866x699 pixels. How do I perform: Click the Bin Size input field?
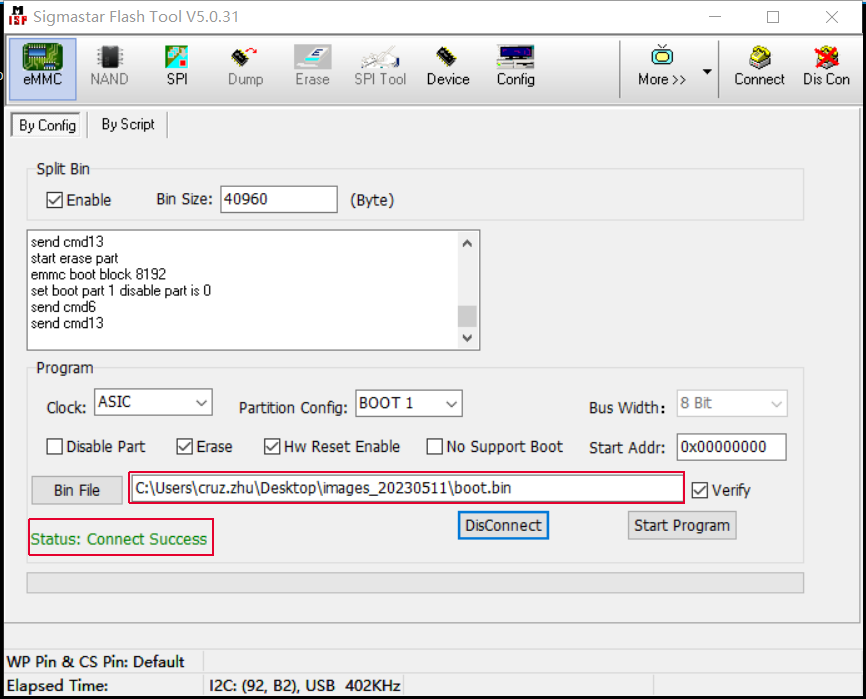click(x=279, y=199)
